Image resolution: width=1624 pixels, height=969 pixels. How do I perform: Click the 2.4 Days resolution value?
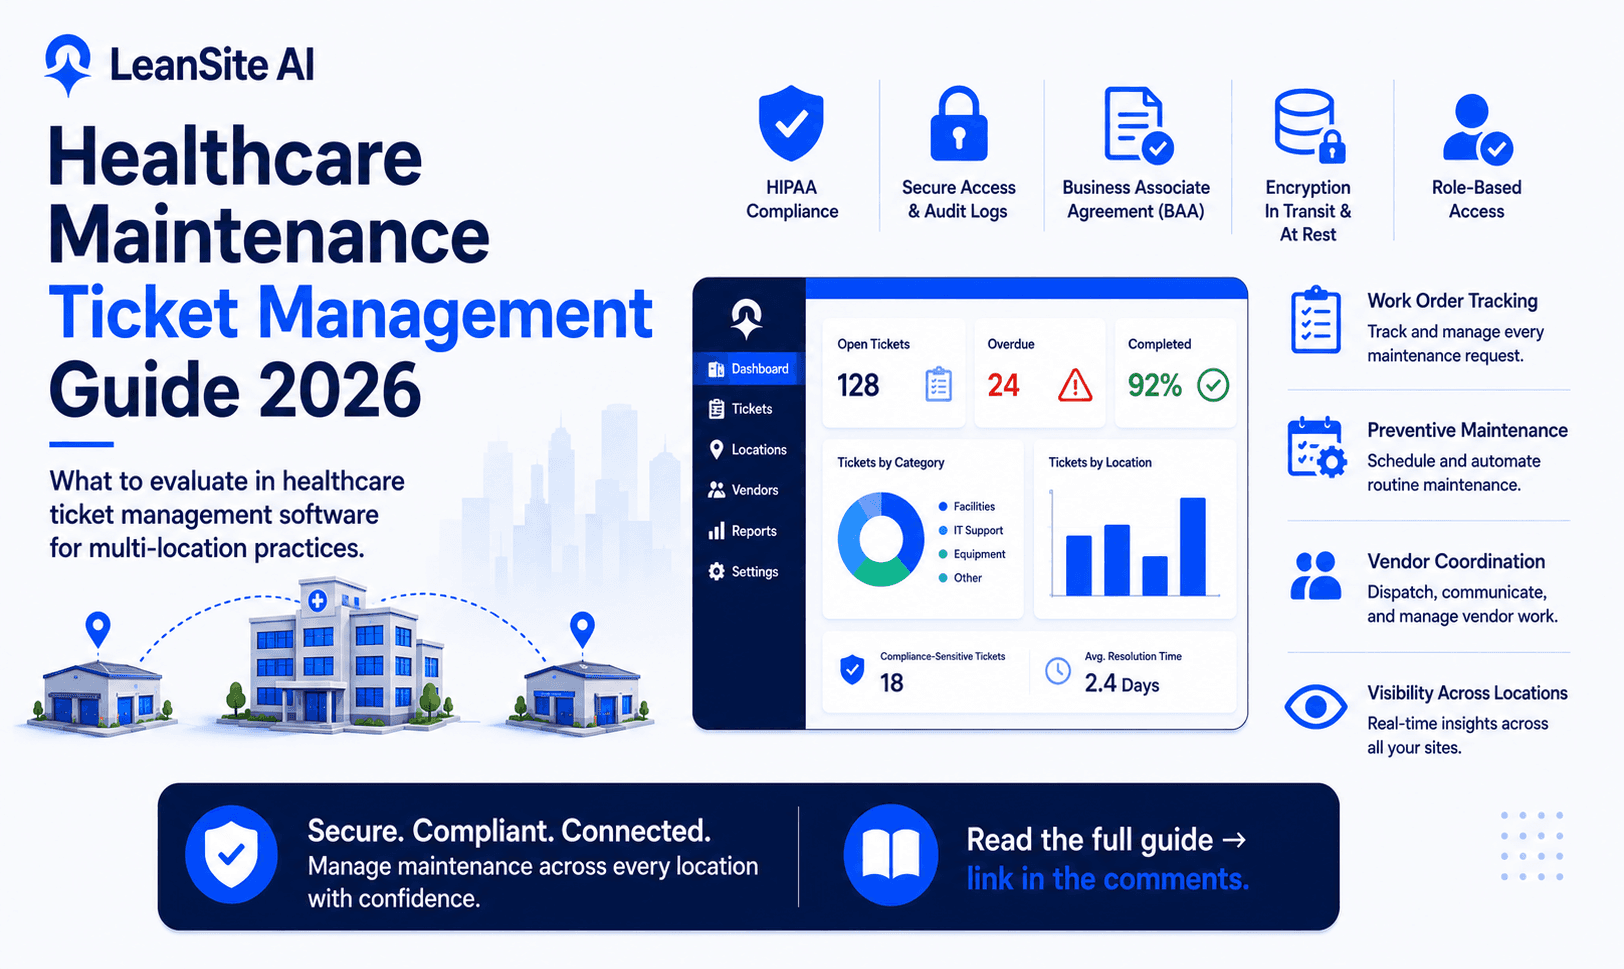pyautogui.click(x=1122, y=684)
